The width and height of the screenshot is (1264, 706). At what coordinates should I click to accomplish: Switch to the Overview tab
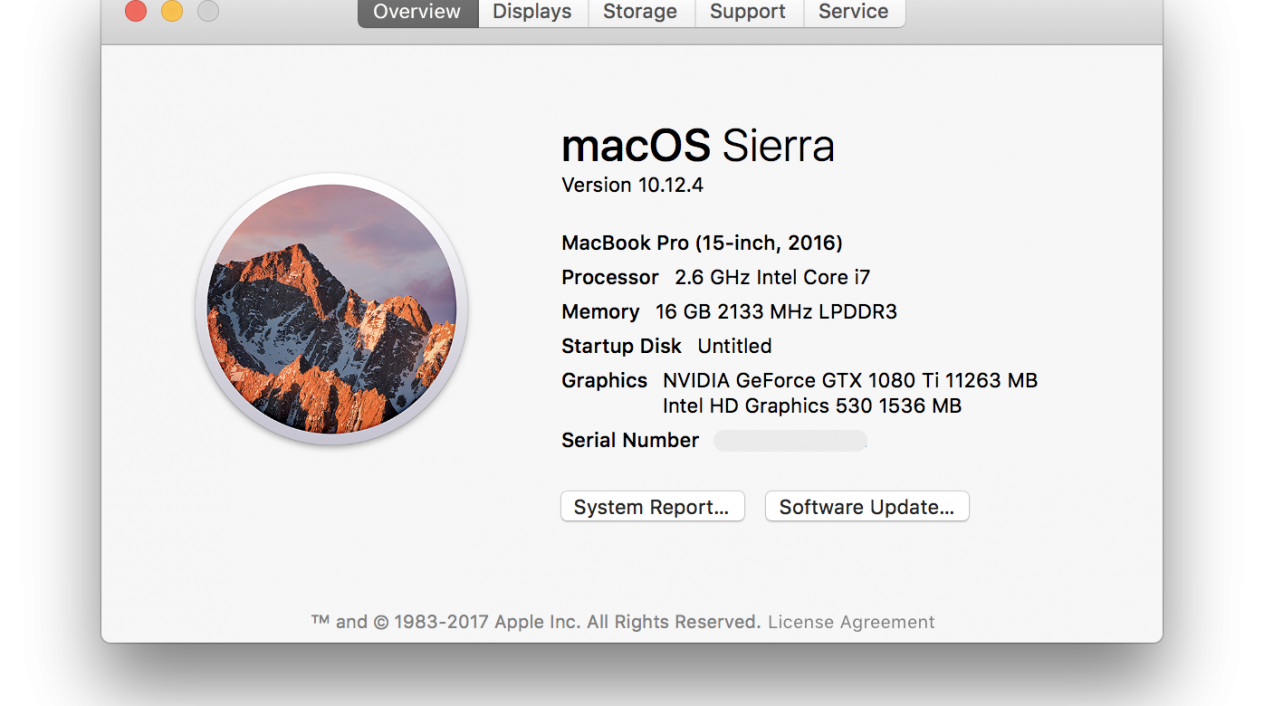(418, 13)
